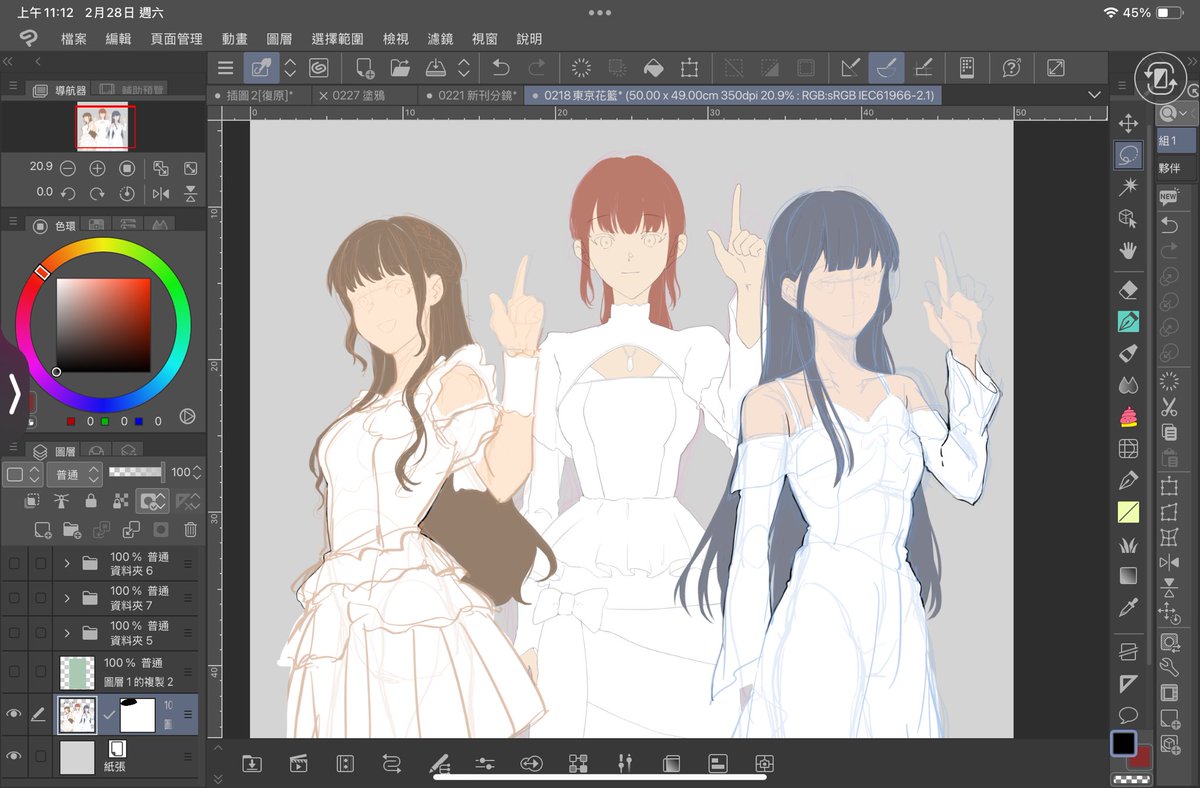1200x788 pixels.
Task: Expand the 資料夾 5 folder
Action: (67, 632)
